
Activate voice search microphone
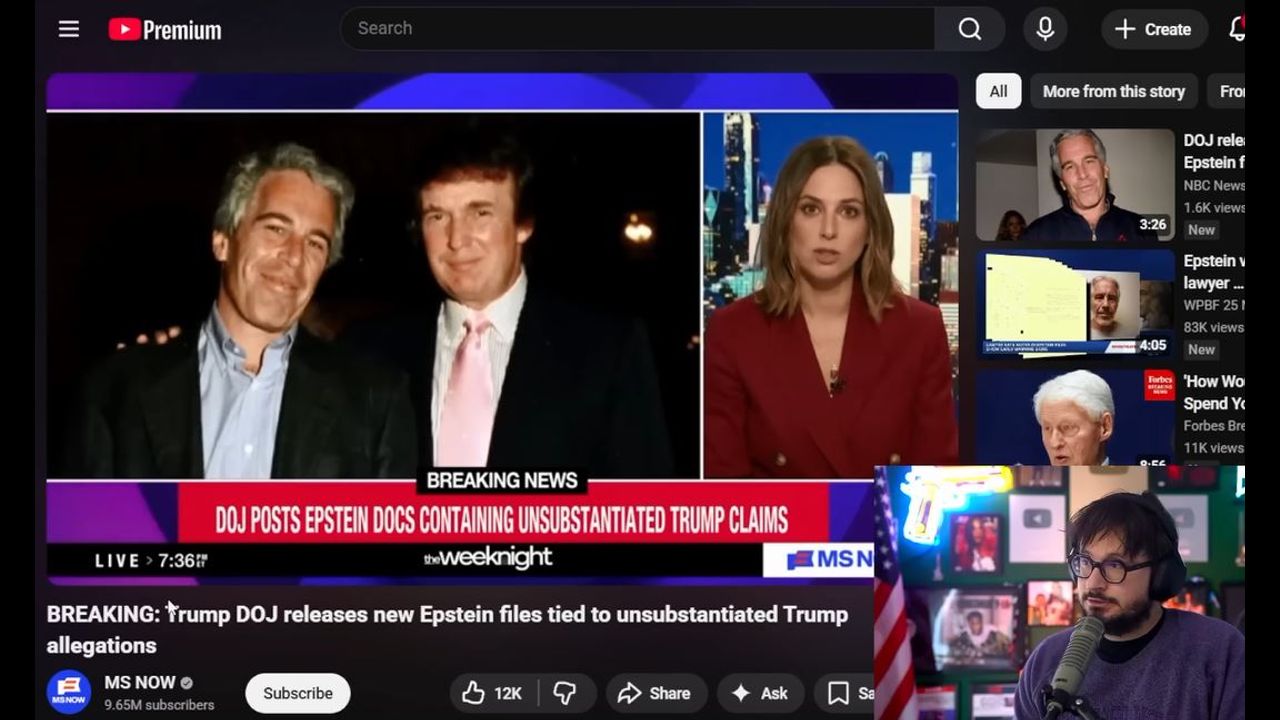click(x=1045, y=29)
